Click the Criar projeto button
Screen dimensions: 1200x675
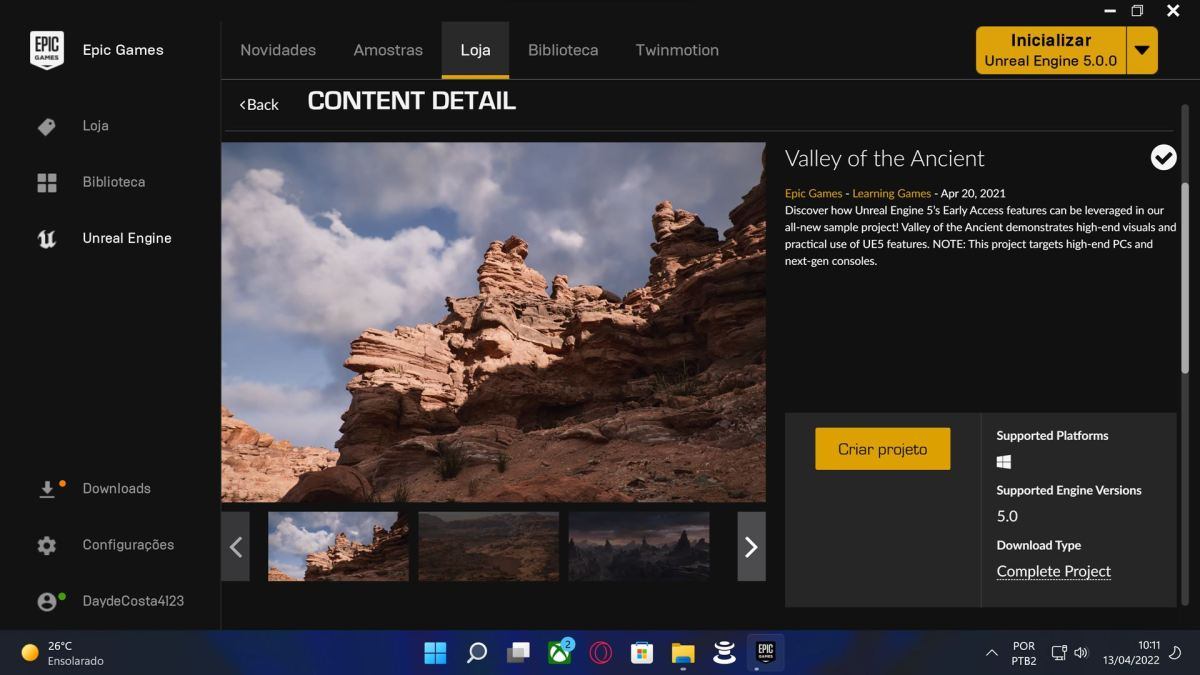(x=882, y=449)
